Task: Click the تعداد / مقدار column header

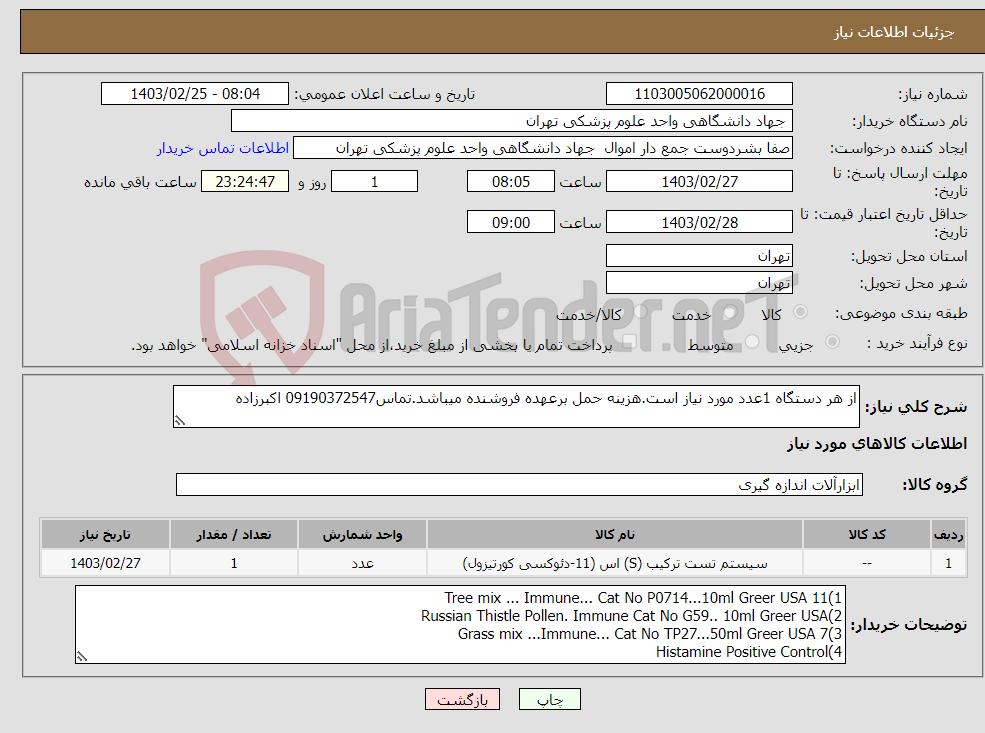Action: [234, 535]
